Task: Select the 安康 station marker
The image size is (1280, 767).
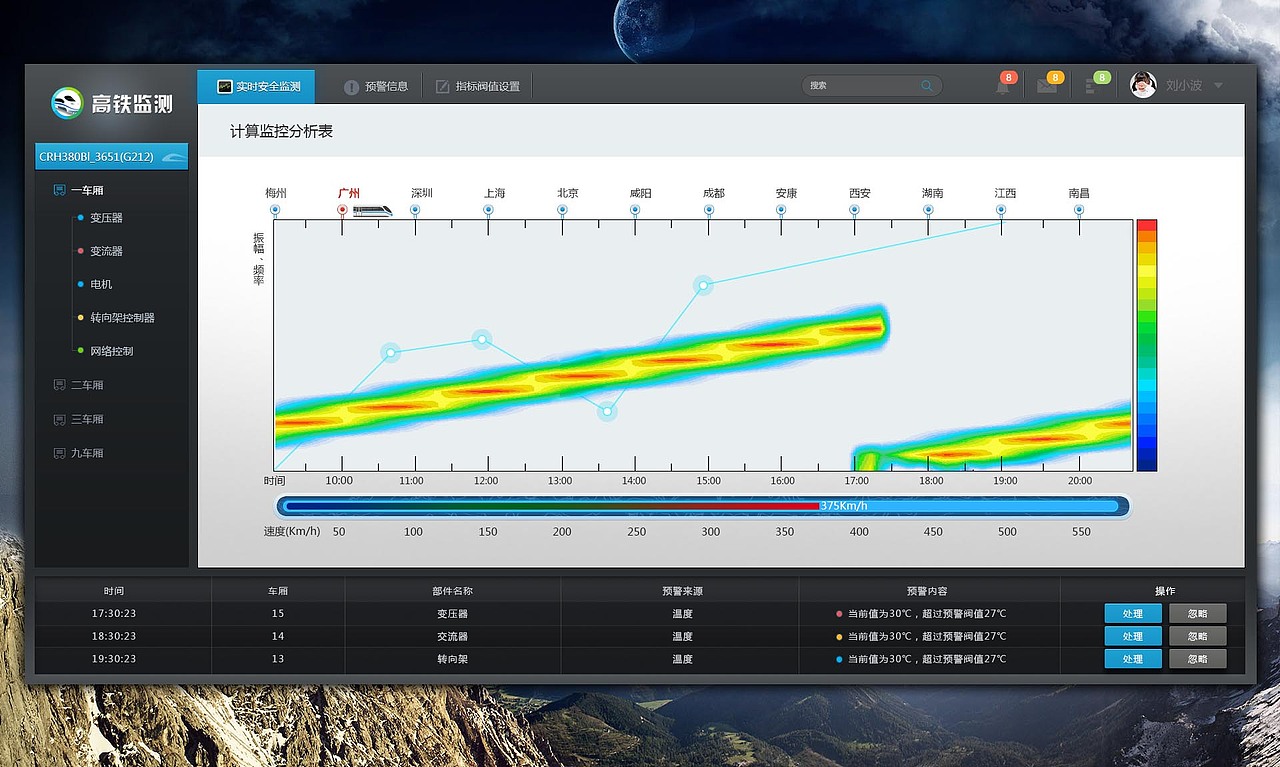Action: pyautogui.click(x=781, y=210)
